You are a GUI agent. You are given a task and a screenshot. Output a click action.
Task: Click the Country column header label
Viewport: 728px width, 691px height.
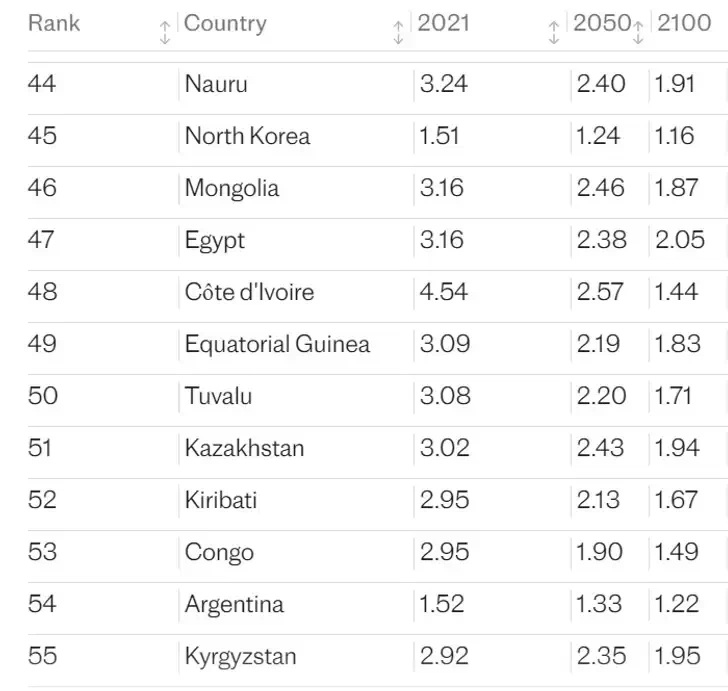click(x=225, y=23)
